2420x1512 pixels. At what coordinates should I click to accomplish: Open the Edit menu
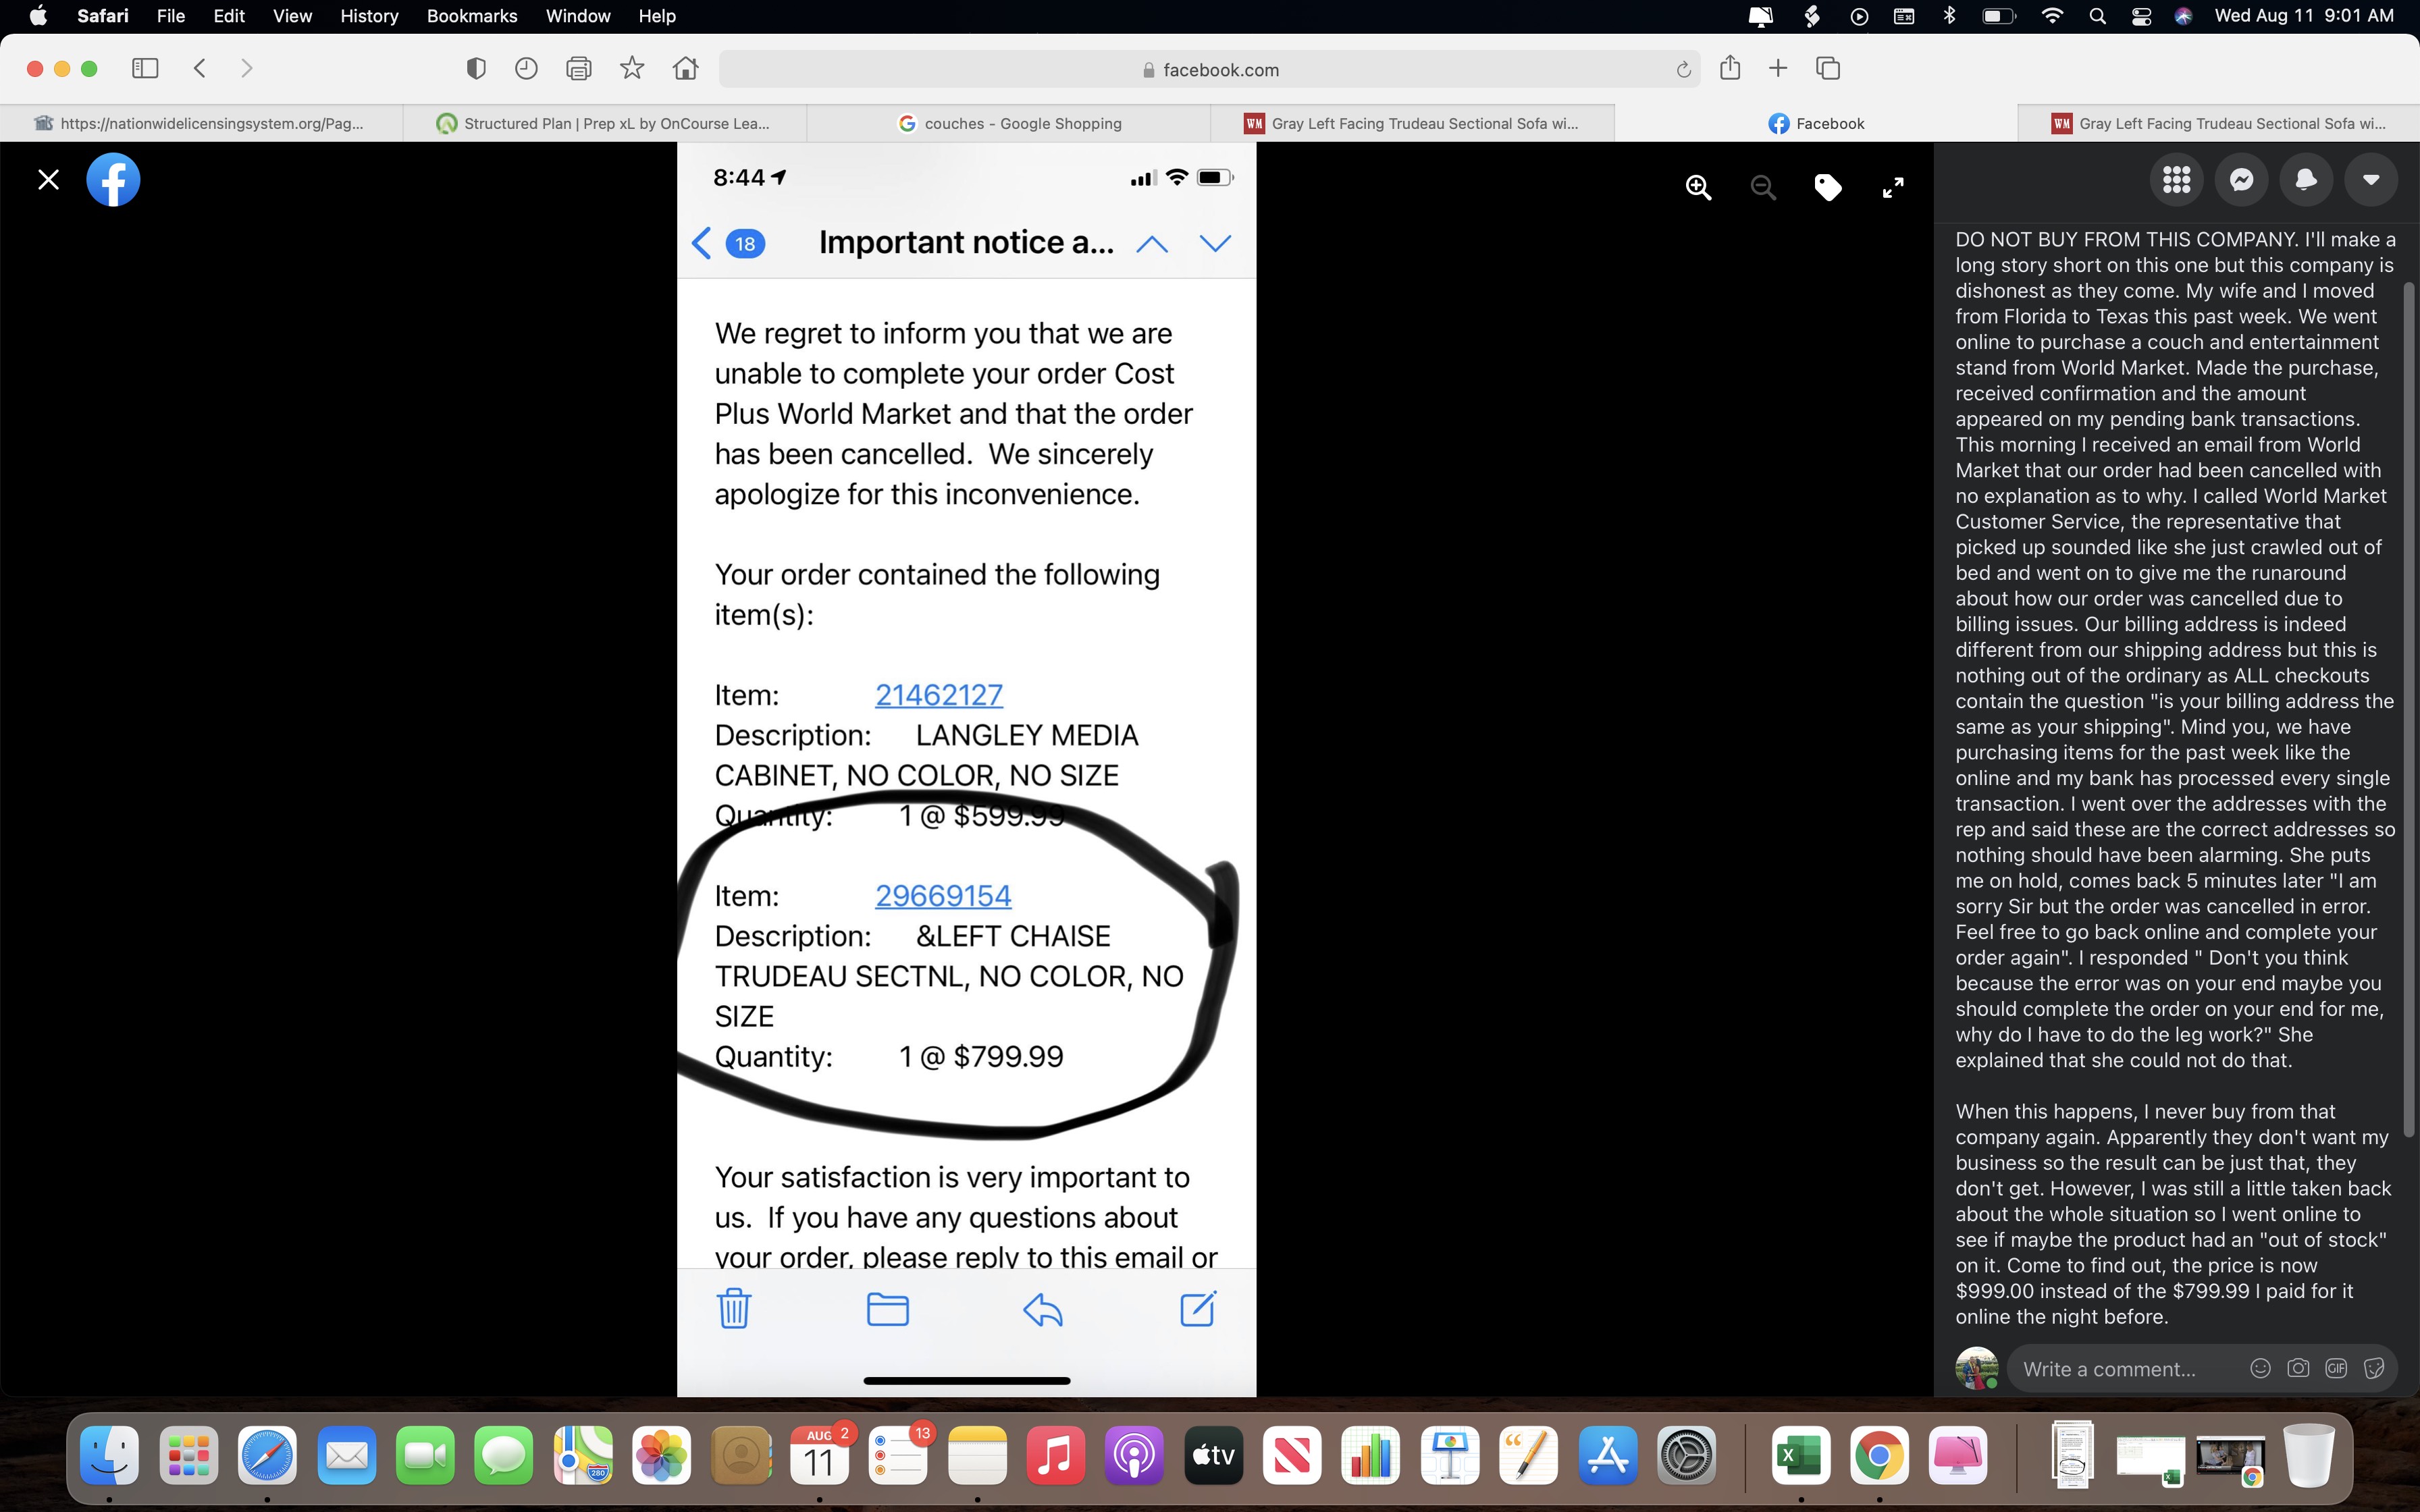[229, 16]
